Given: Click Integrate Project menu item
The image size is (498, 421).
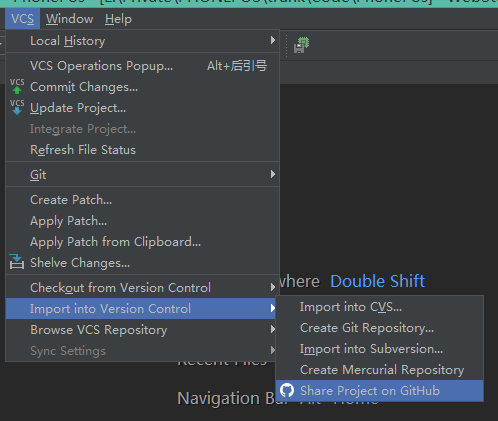Looking at the screenshot, I should (142, 129).
